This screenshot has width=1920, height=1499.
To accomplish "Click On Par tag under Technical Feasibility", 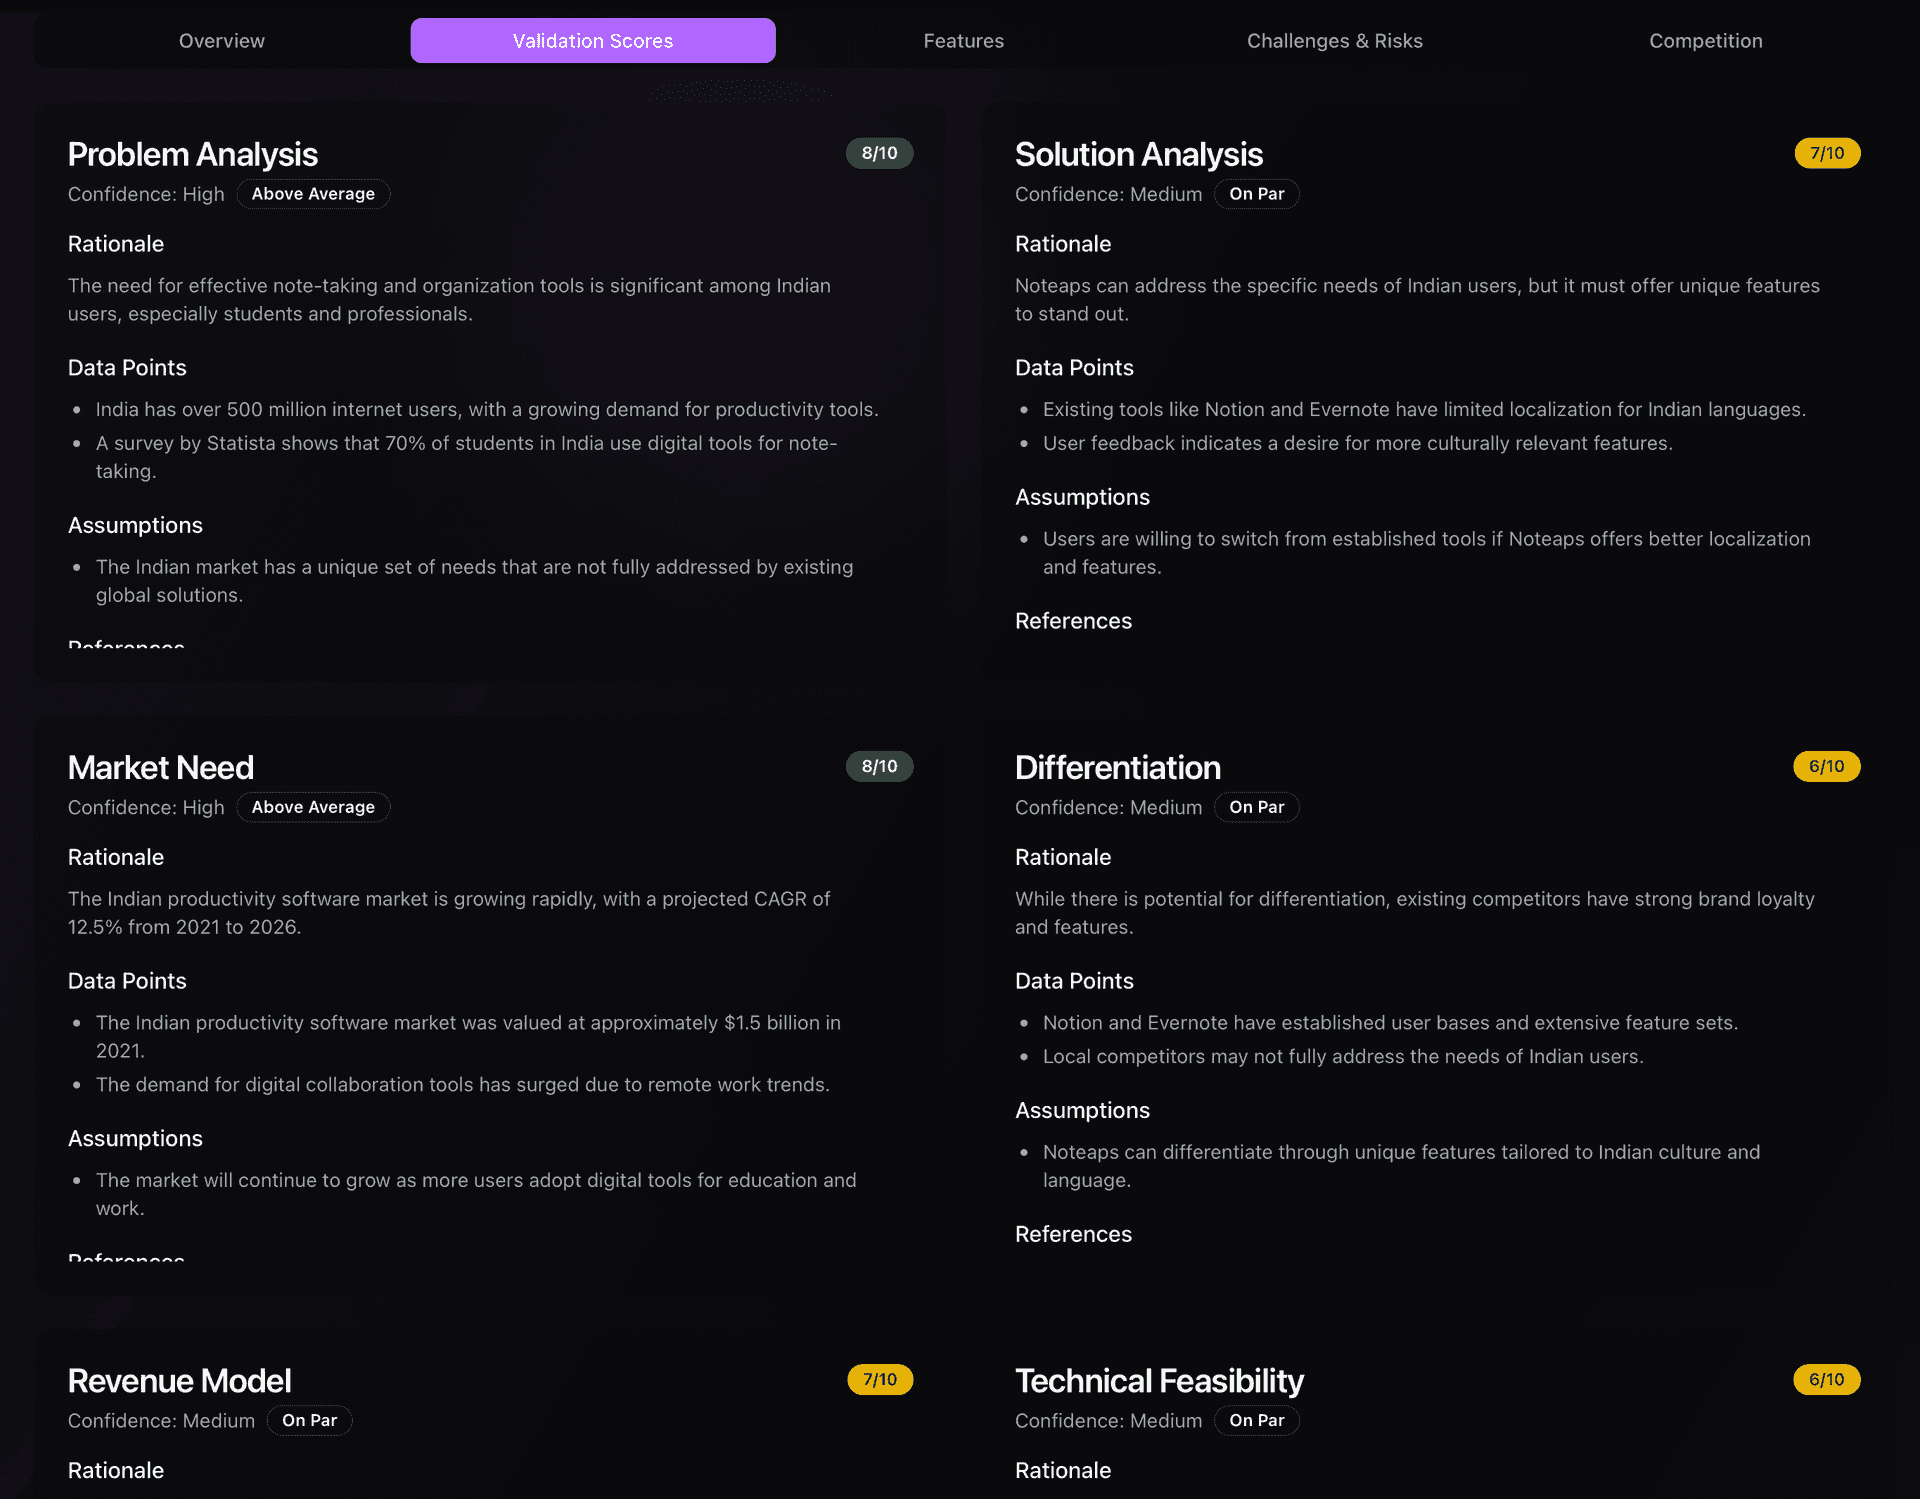I will [x=1257, y=1420].
